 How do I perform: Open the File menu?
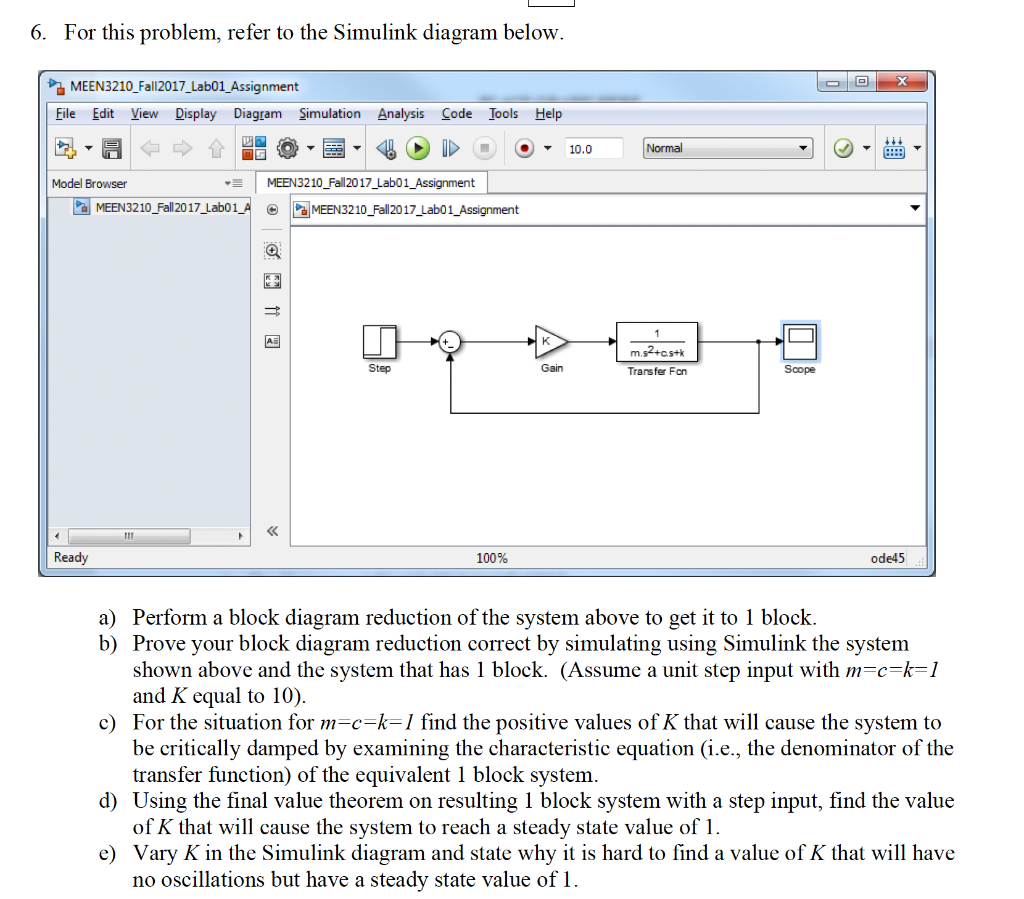65,114
